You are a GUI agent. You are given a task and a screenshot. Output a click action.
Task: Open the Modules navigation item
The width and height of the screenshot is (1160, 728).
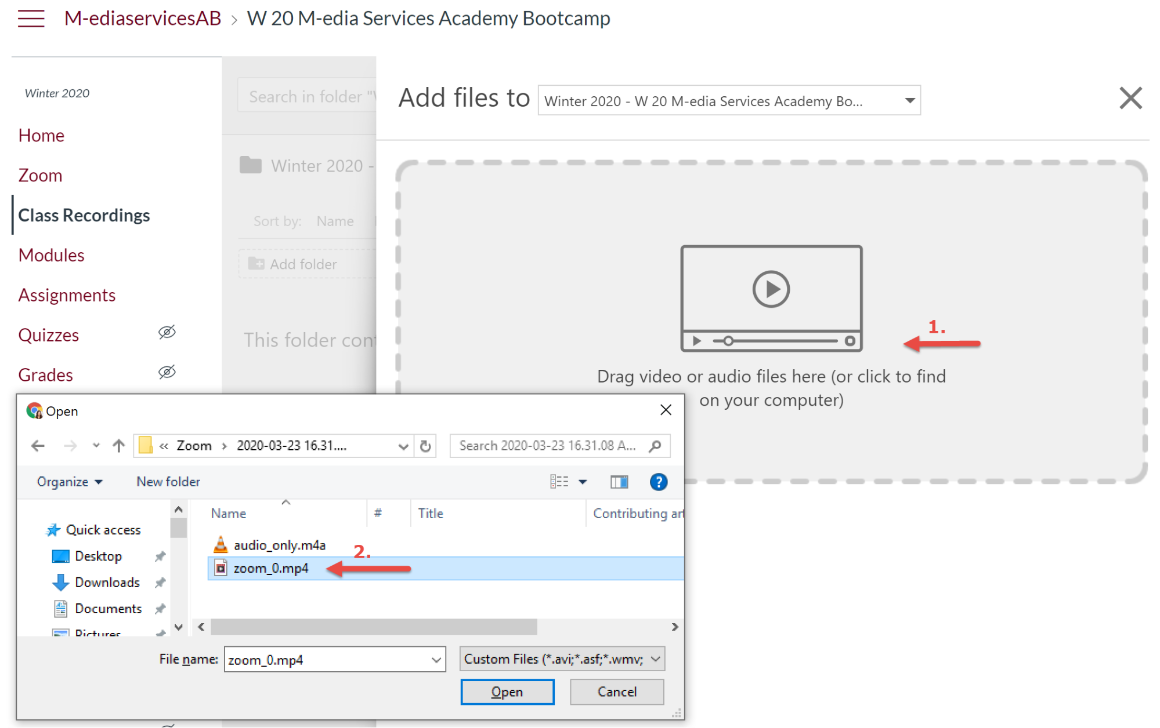[51, 255]
